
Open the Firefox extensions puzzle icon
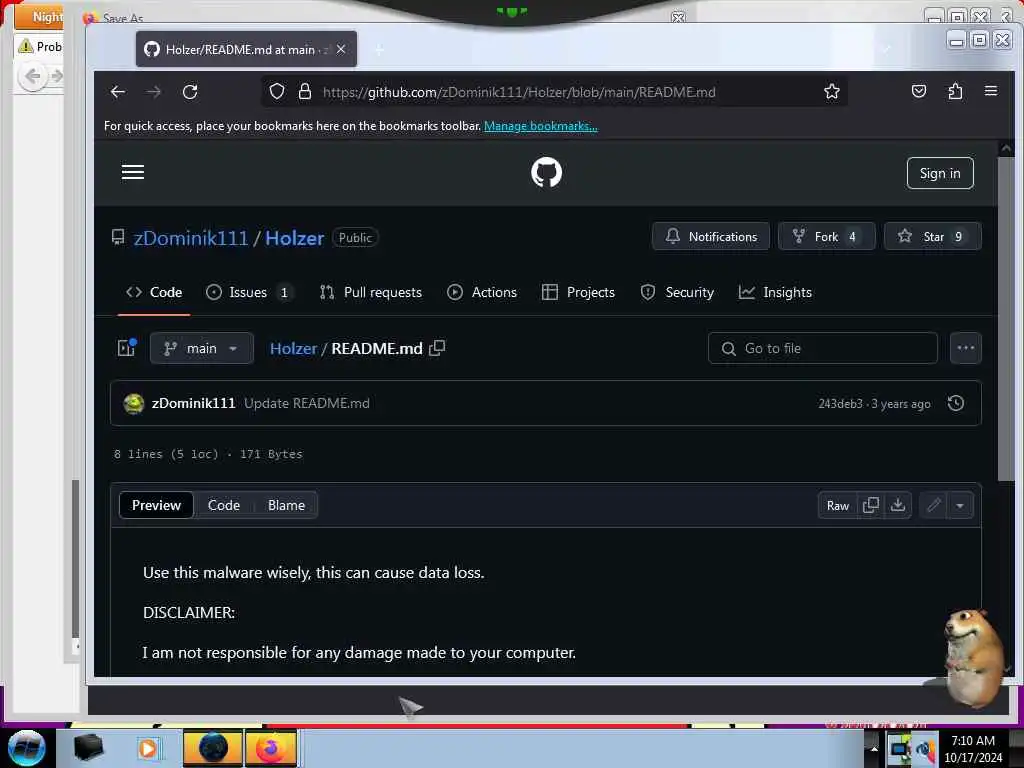point(955,91)
